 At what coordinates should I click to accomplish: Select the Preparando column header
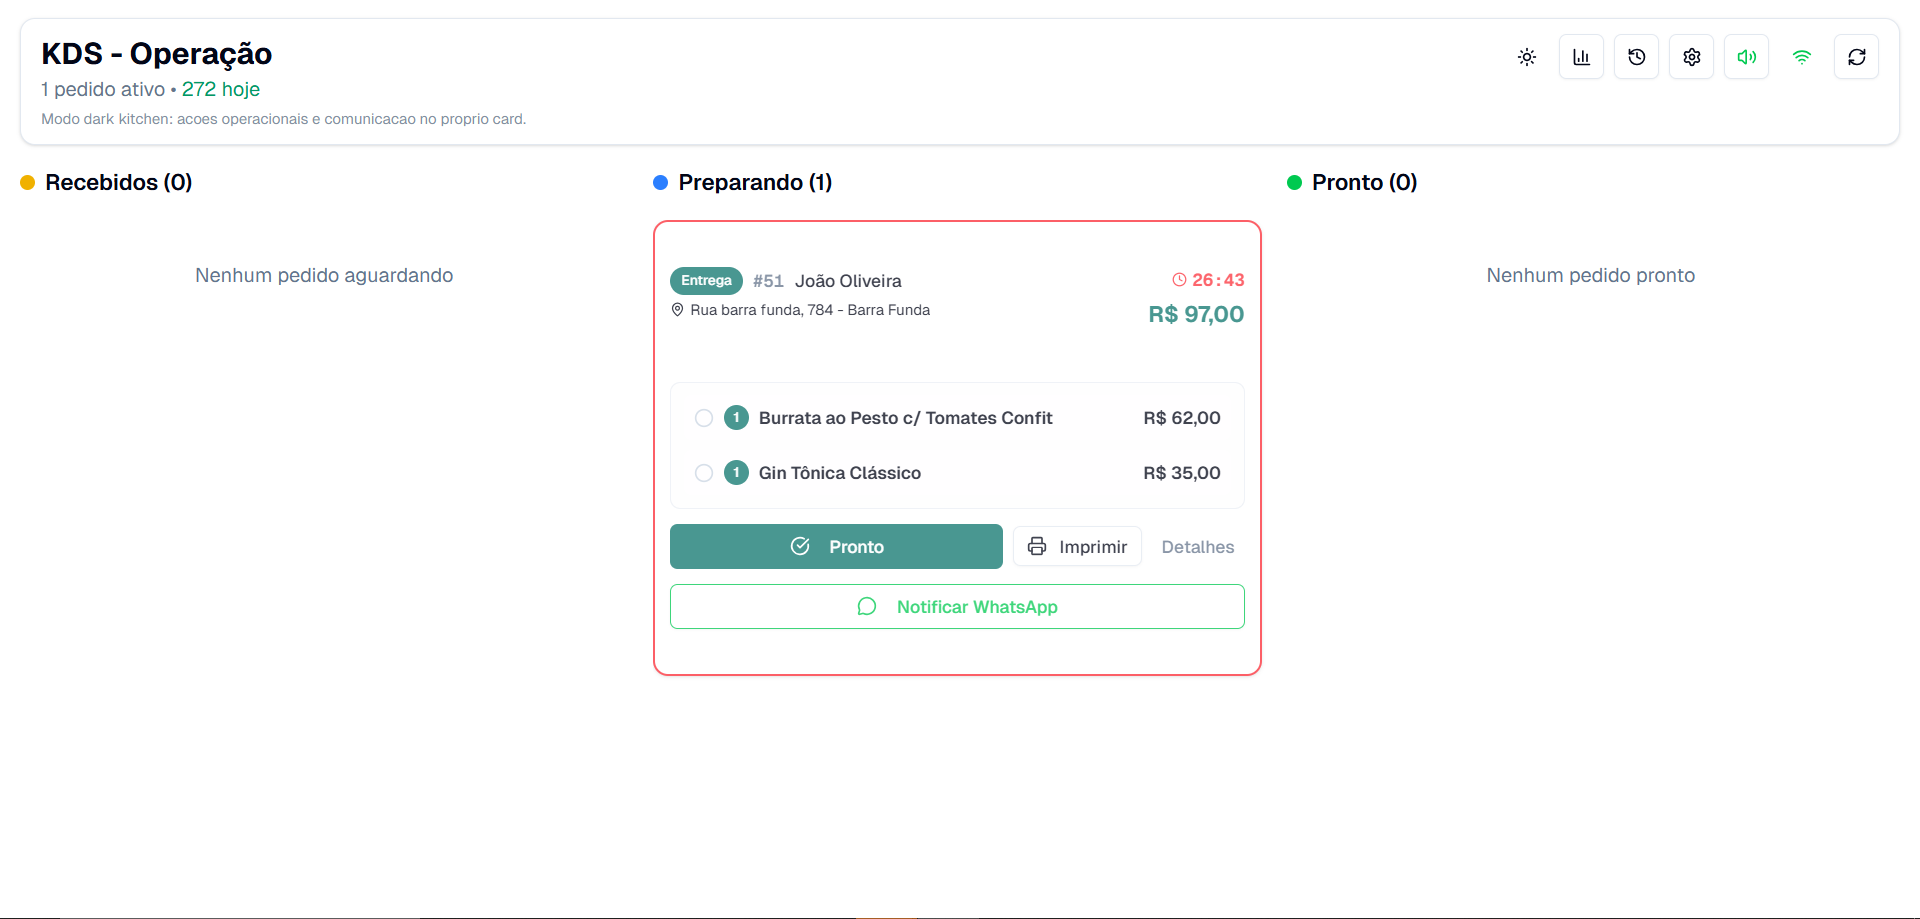pyautogui.click(x=754, y=182)
